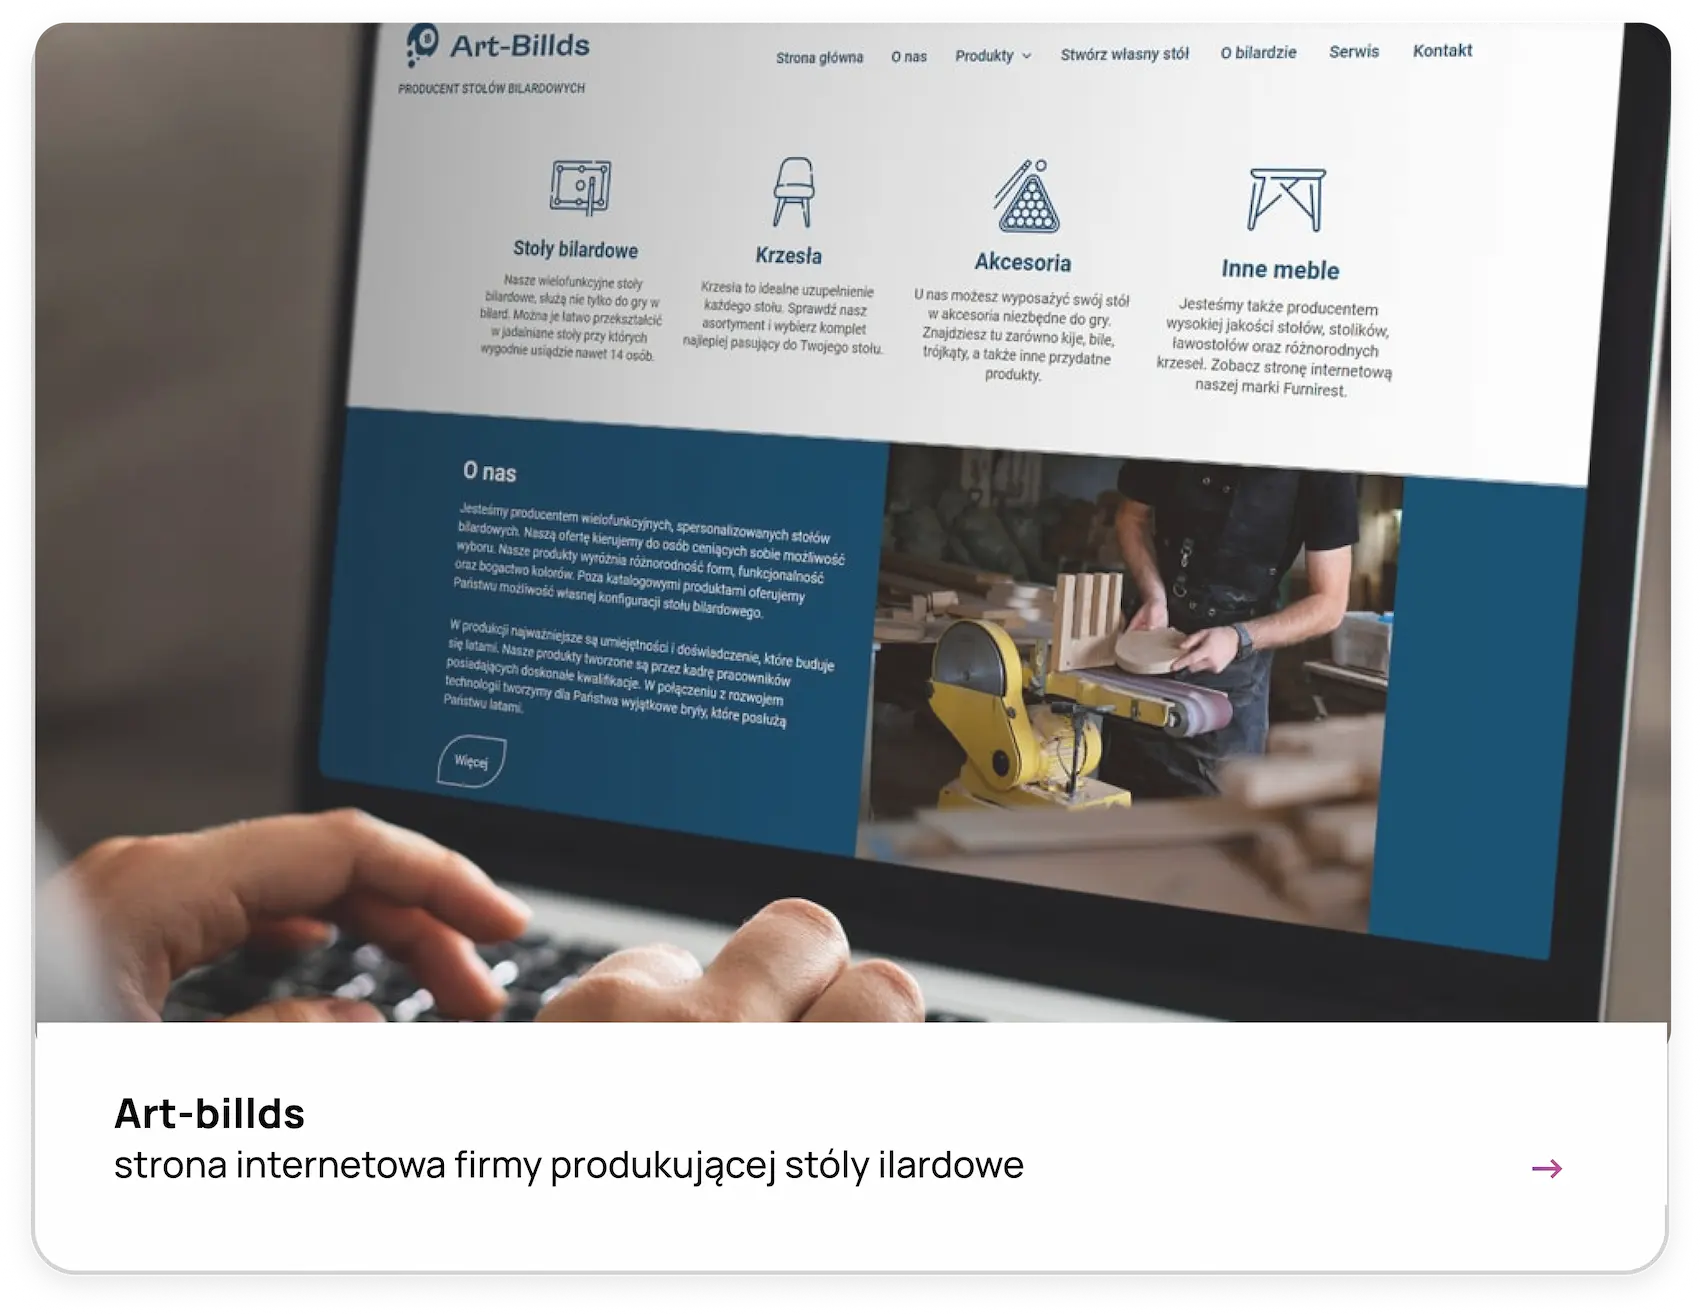Screen dimensions: 1700x1314
Task: Click the paragraph starting W produkcji najważniejsze
Action: pos(640,672)
